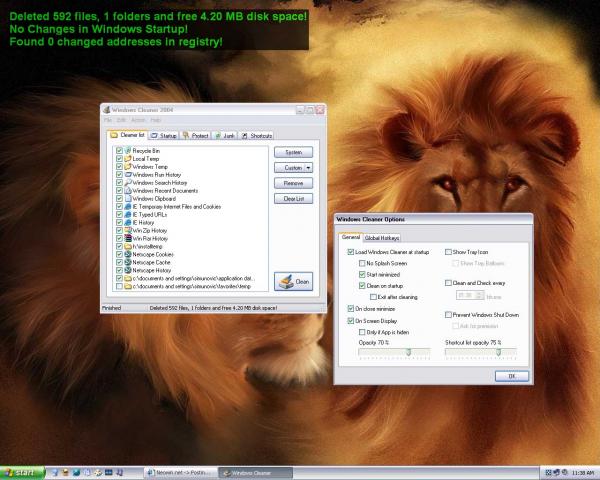Click the System button
The height and width of the screenshot is (480, 600).
click(x=293, y=152)
